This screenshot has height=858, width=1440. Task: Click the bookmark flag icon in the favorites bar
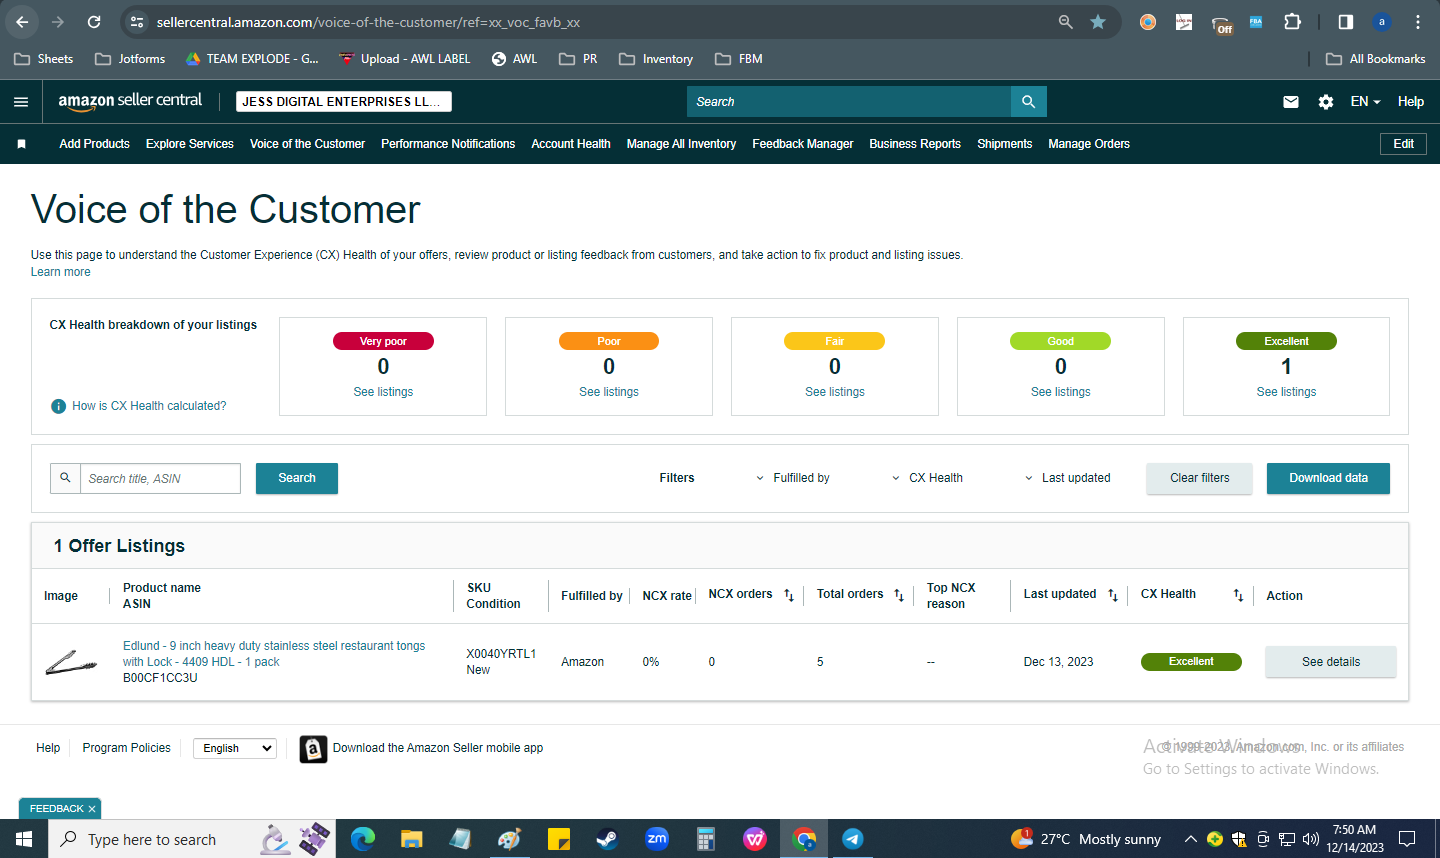(21, 144)
